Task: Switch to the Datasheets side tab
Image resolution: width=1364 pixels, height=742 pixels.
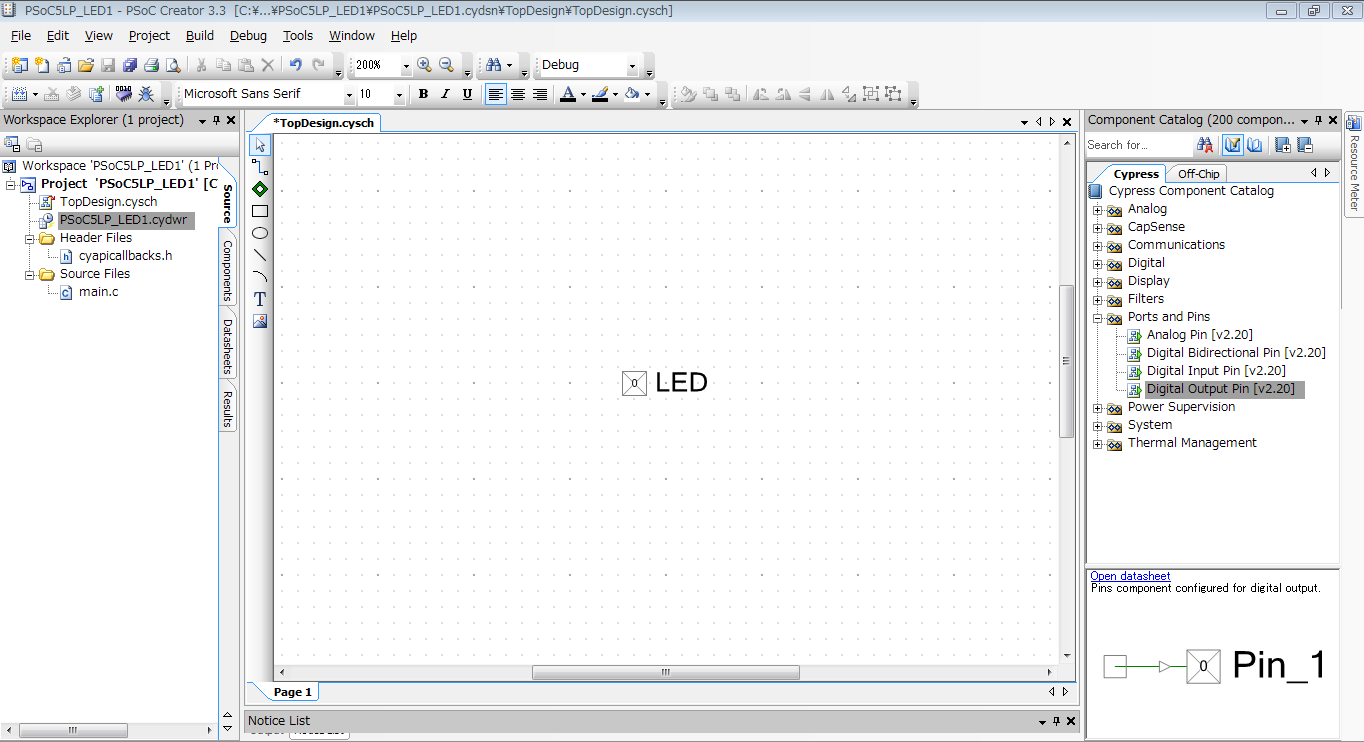Action: click(228, 346)
